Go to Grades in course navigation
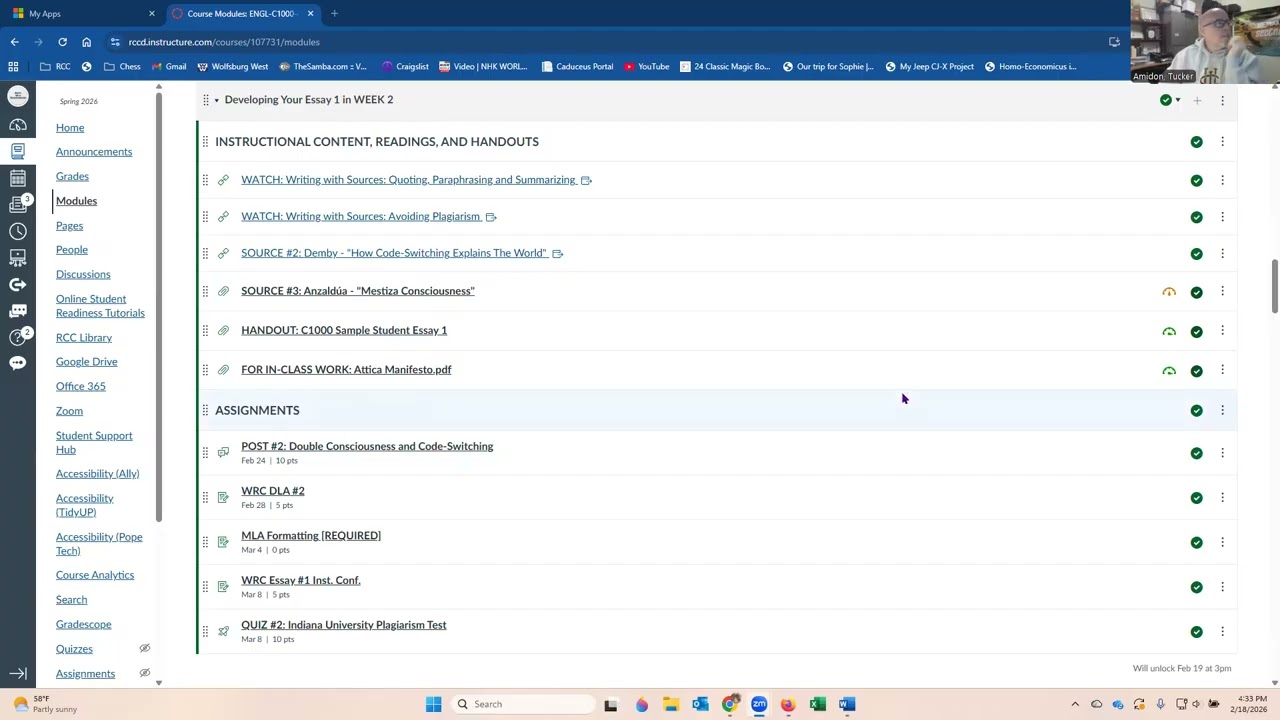 point(72,176)
